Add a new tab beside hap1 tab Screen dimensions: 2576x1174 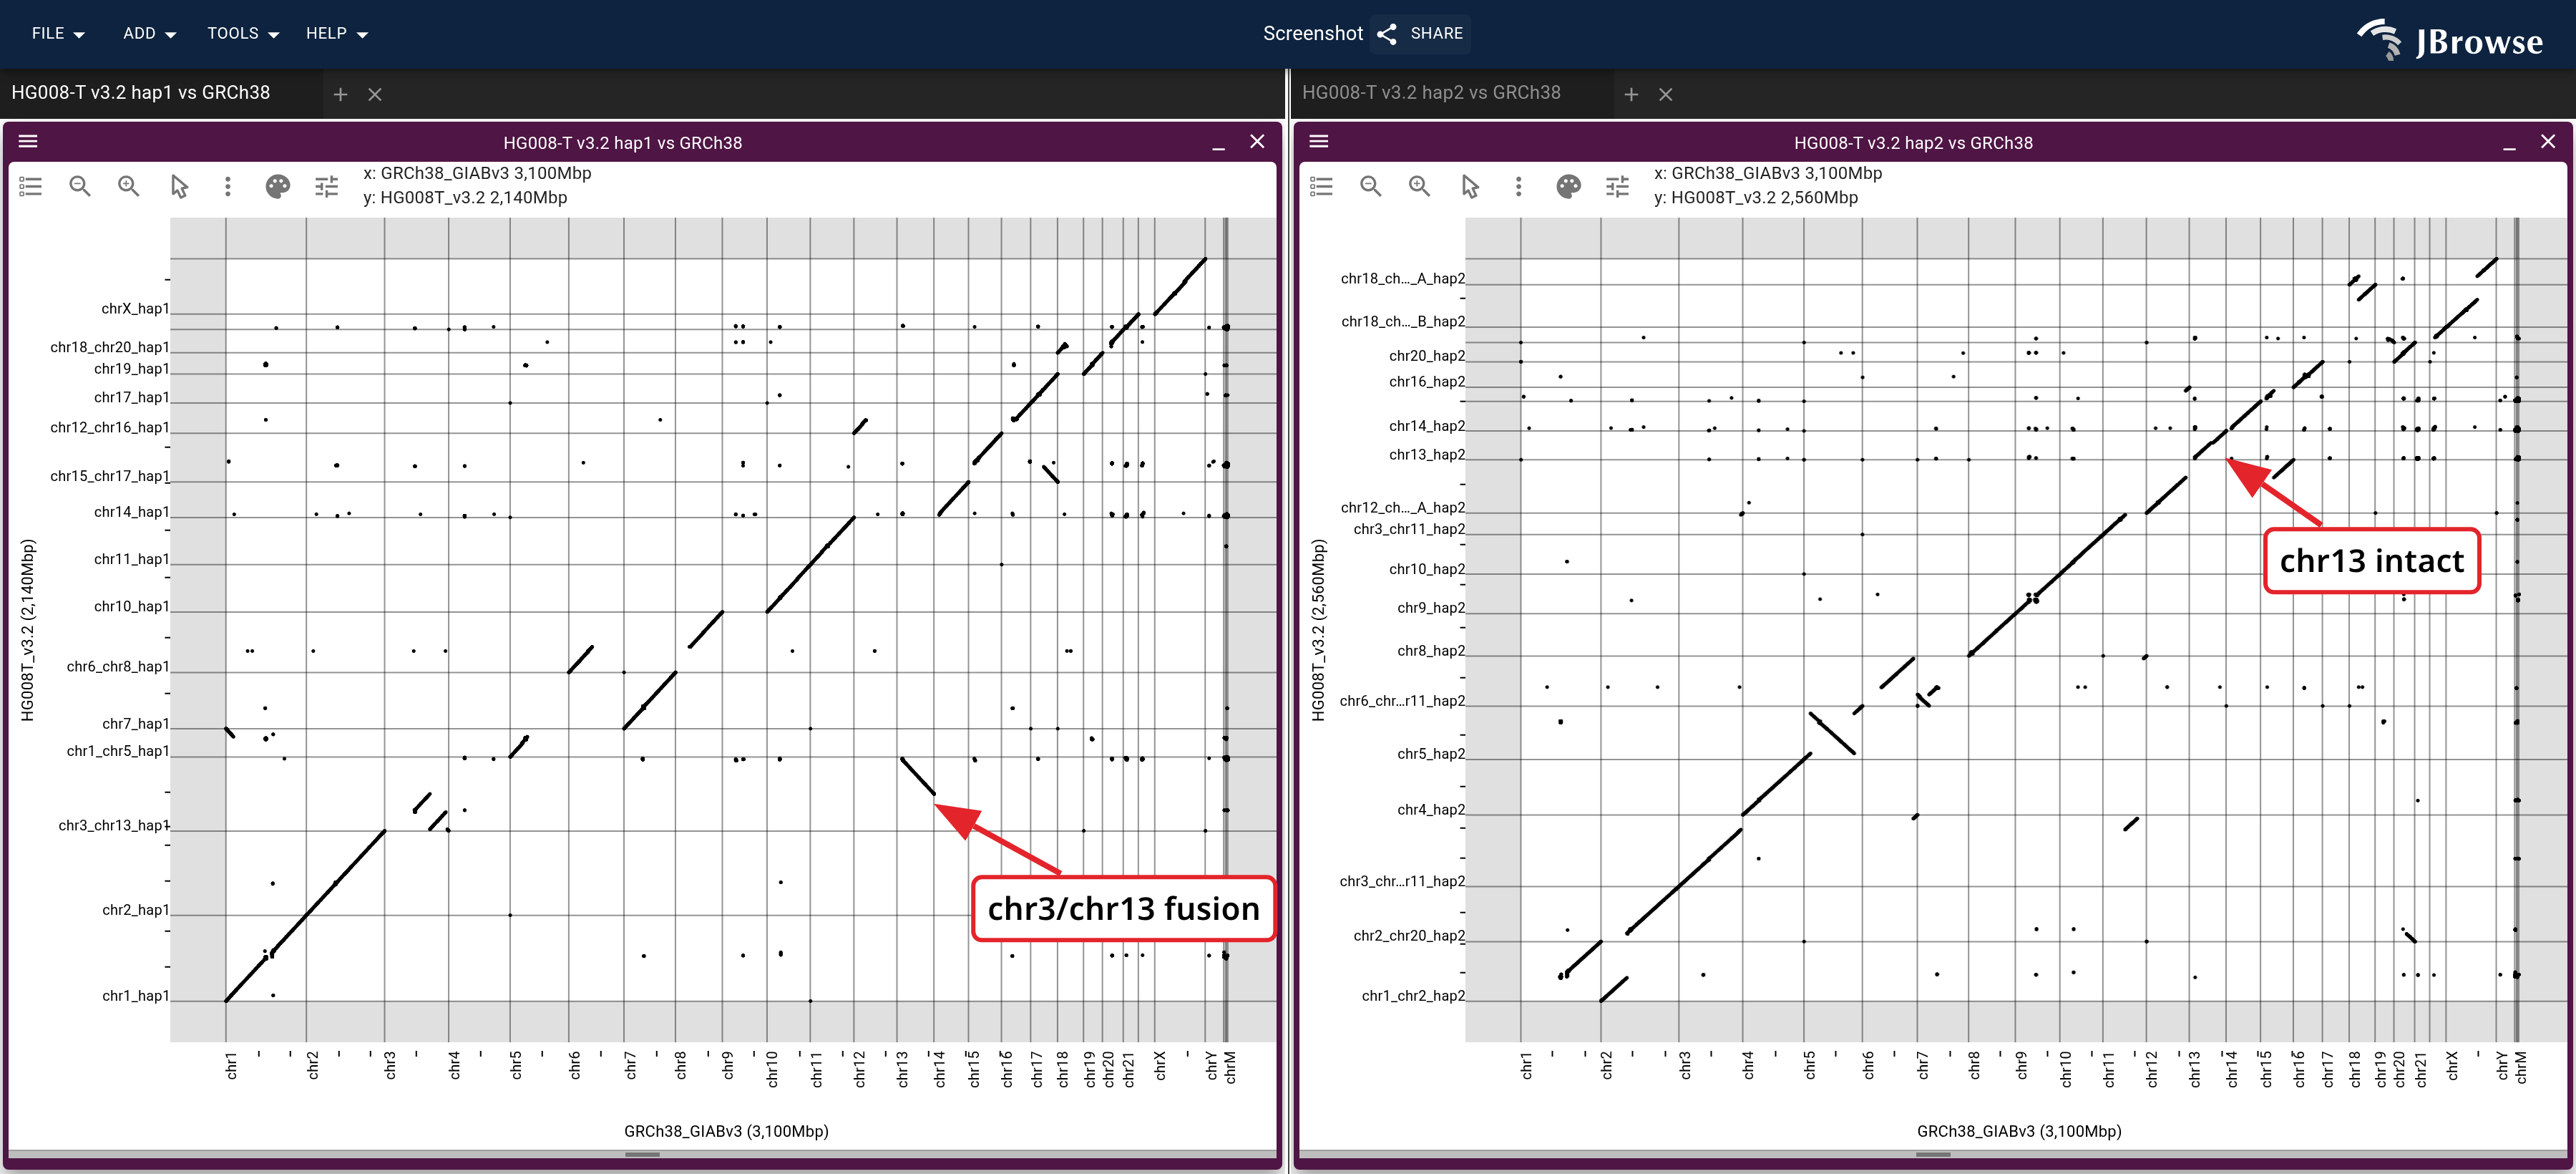340,94
